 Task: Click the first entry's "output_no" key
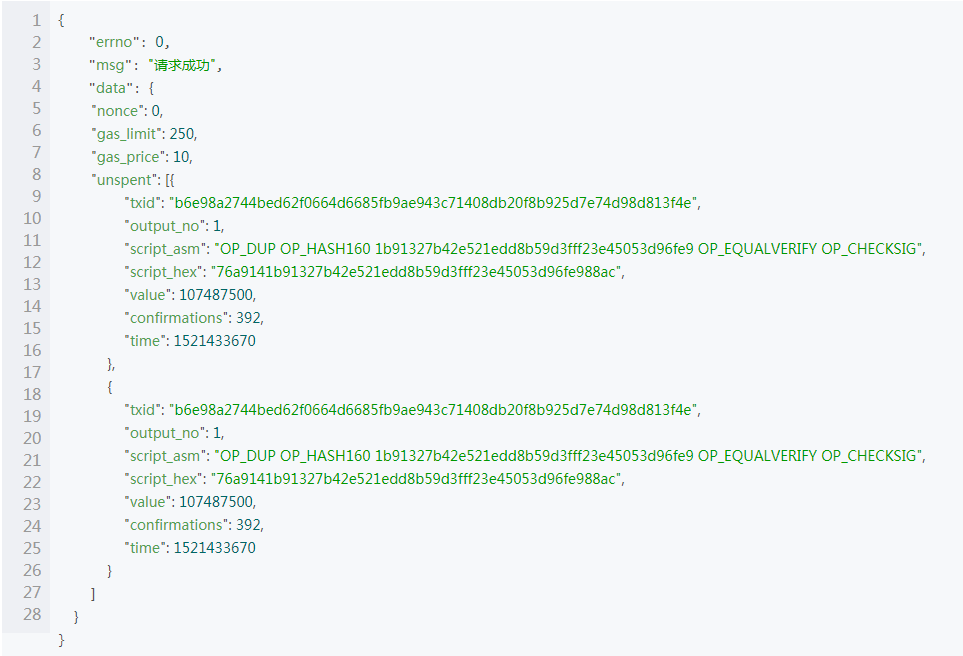(164, 226)
